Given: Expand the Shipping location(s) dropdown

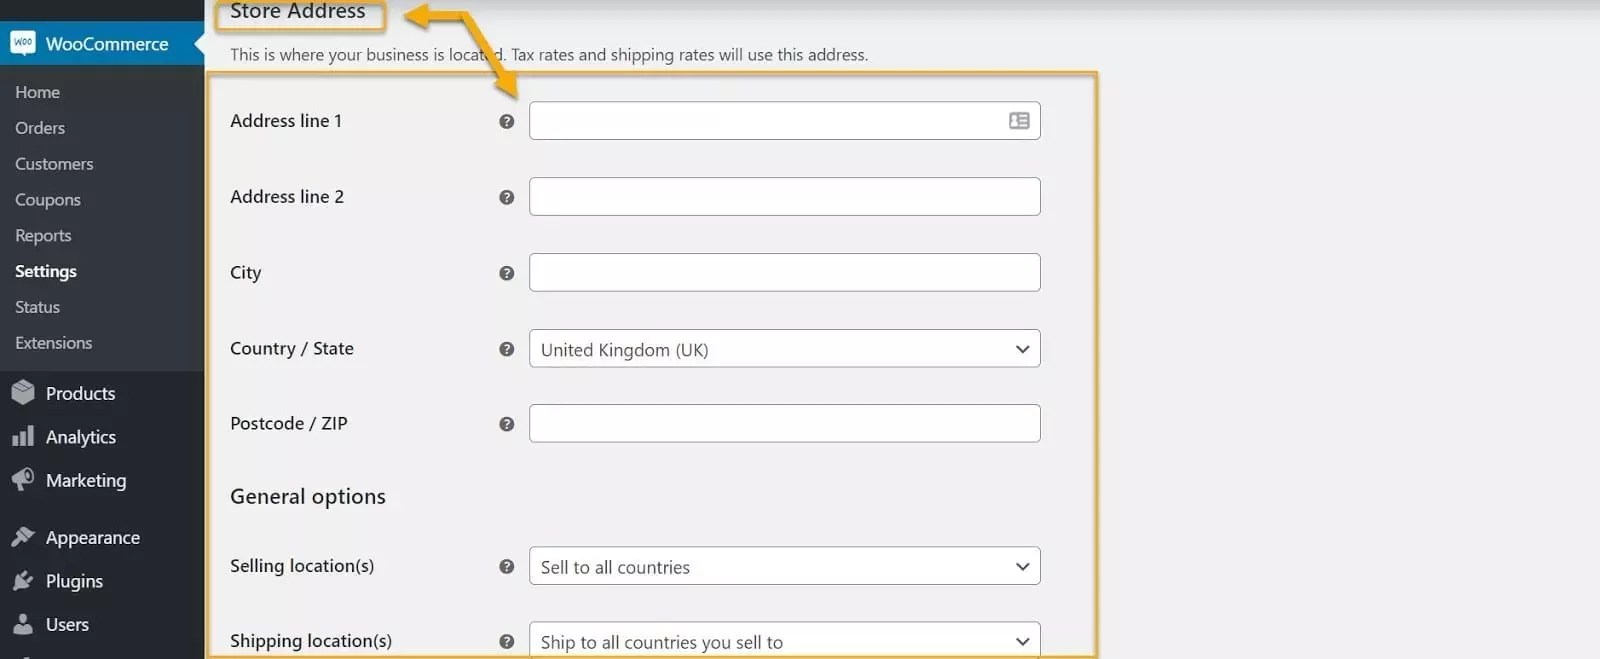Looking at the screenshot, I should pyautogui.click(x=784, y=640).
